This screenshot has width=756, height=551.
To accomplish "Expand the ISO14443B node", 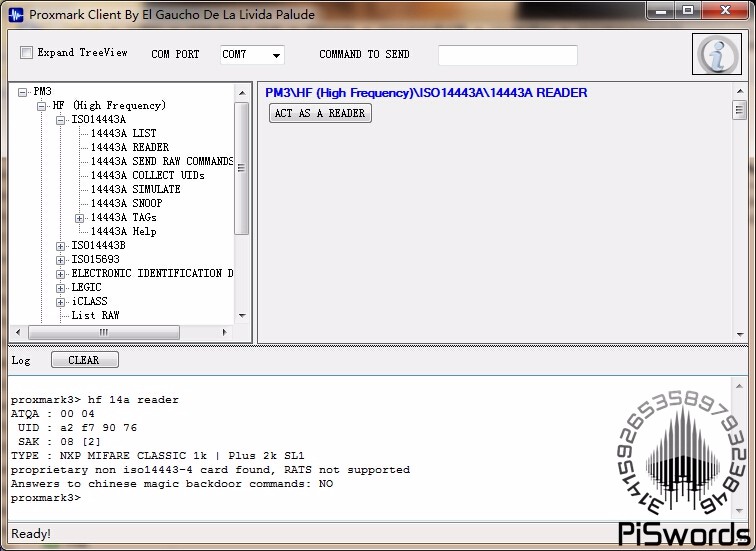I will 60,246.
